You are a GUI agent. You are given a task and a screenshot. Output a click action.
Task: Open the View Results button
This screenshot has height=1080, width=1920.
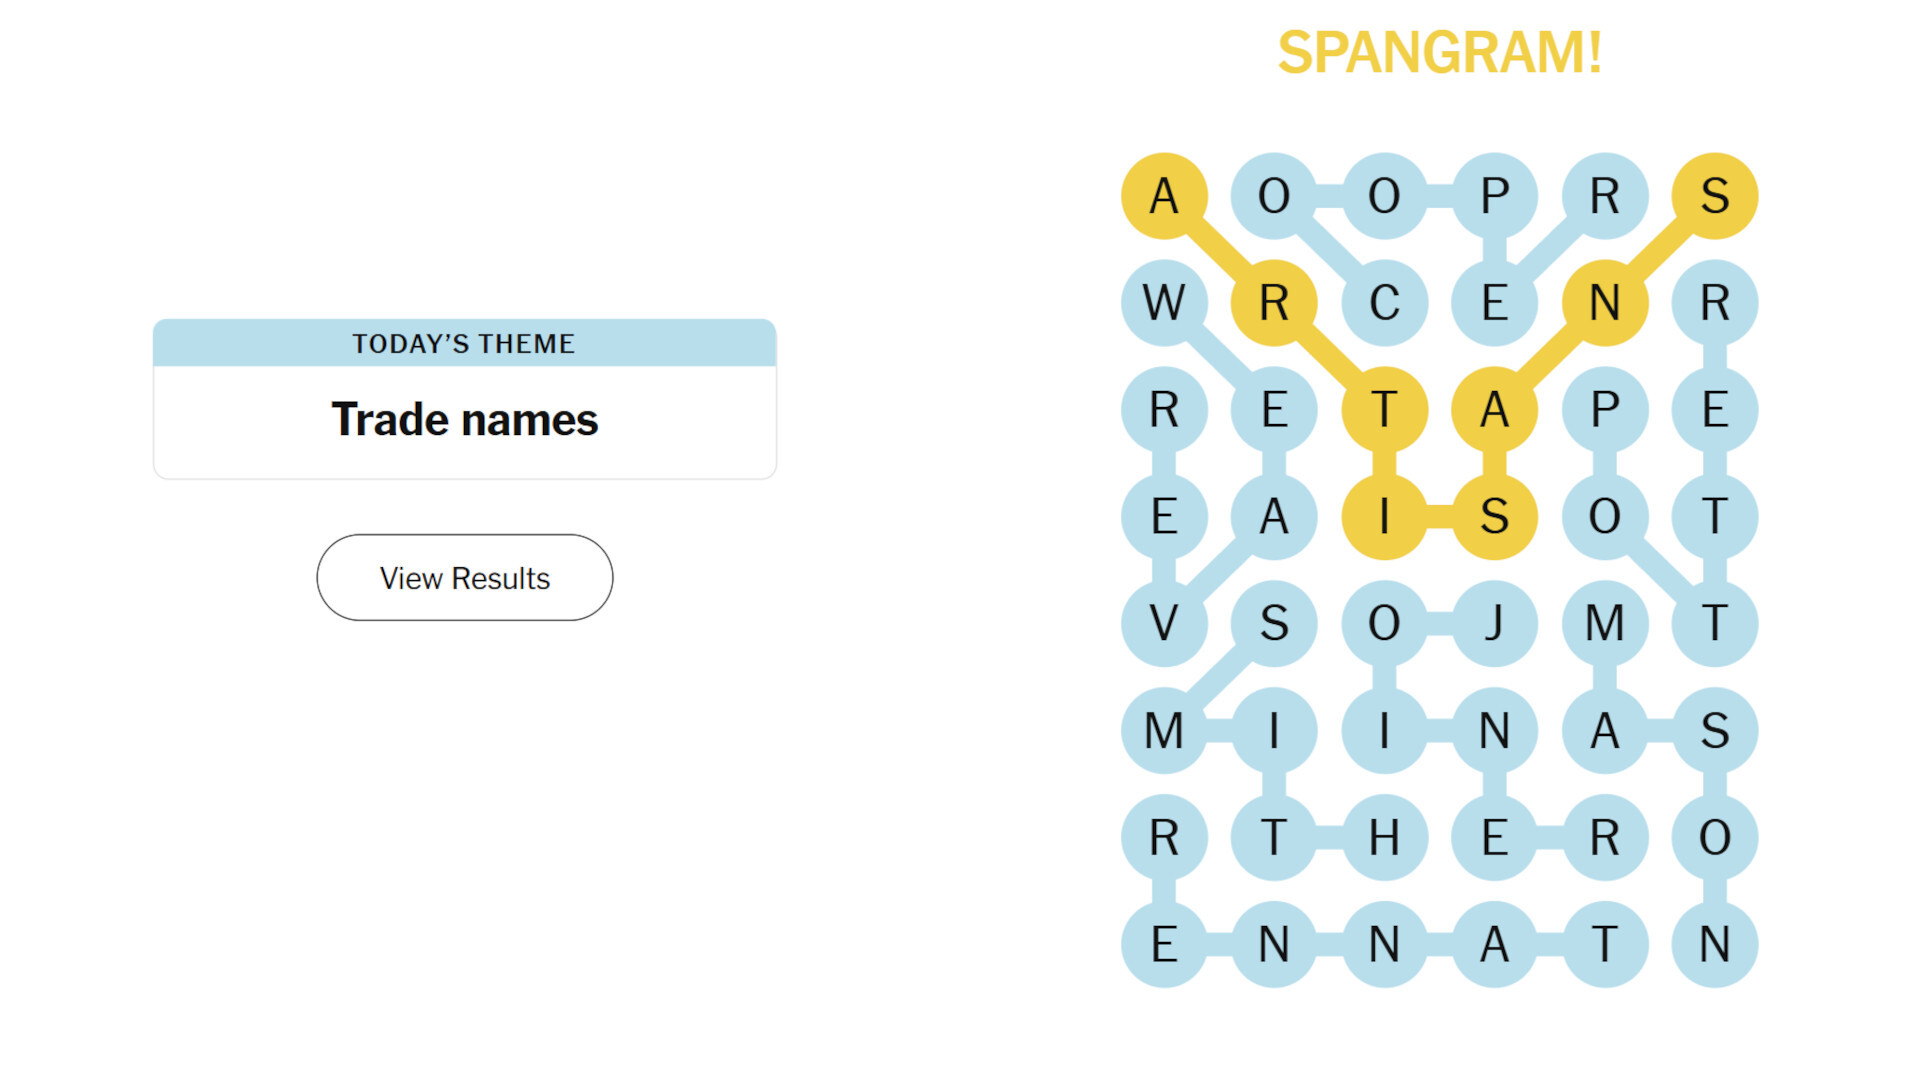[x=464, y=577]
